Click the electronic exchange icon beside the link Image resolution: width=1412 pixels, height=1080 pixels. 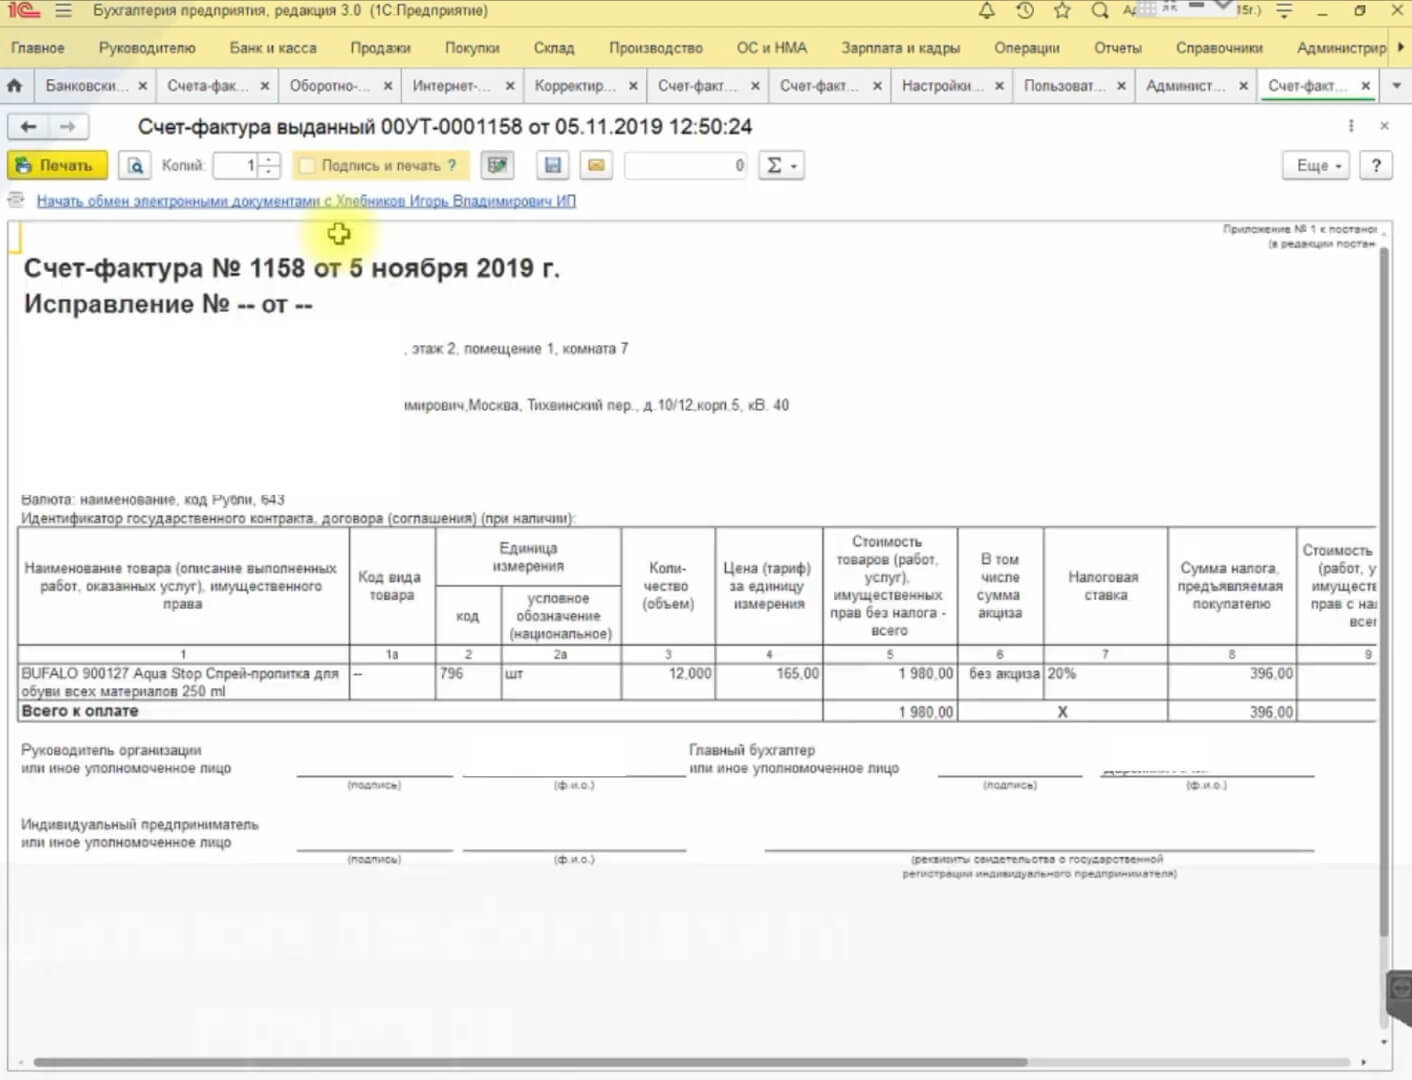16,200
